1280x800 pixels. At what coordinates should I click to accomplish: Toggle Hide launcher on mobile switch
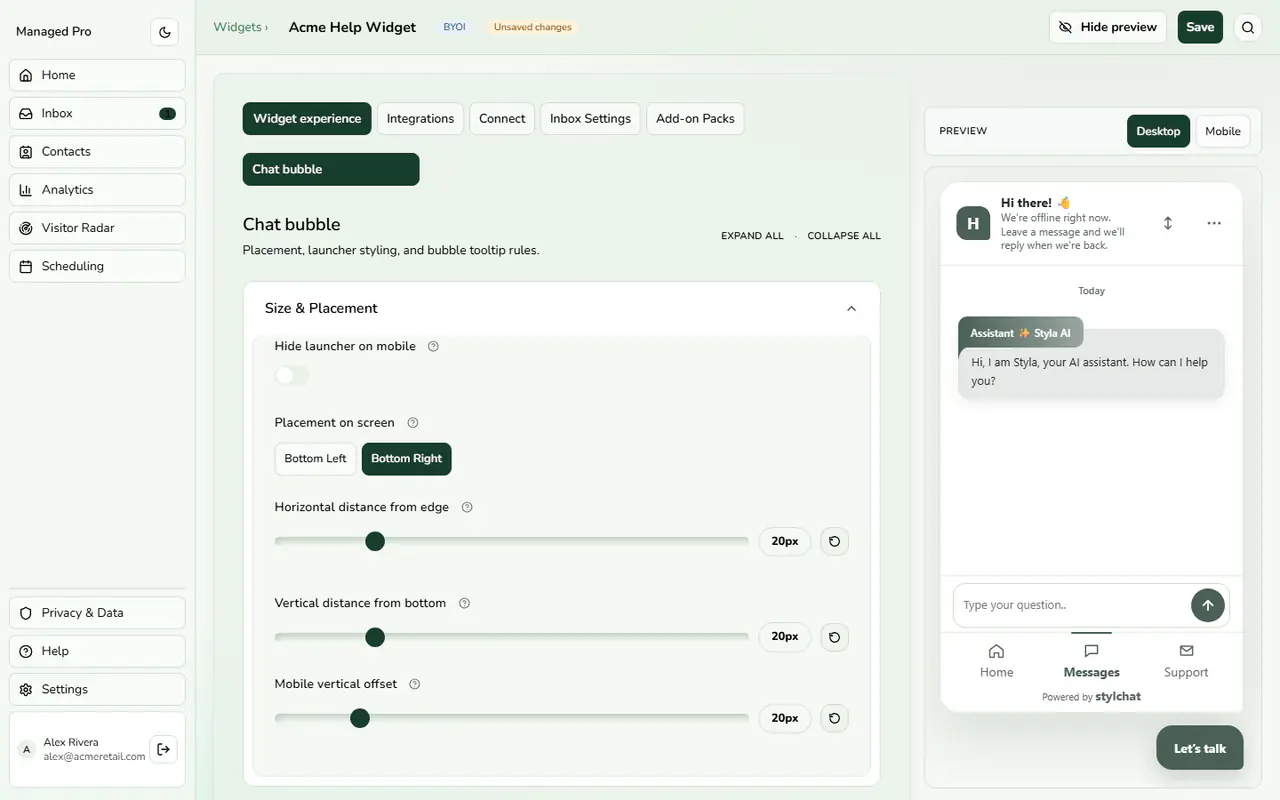[x=292, y=376]
